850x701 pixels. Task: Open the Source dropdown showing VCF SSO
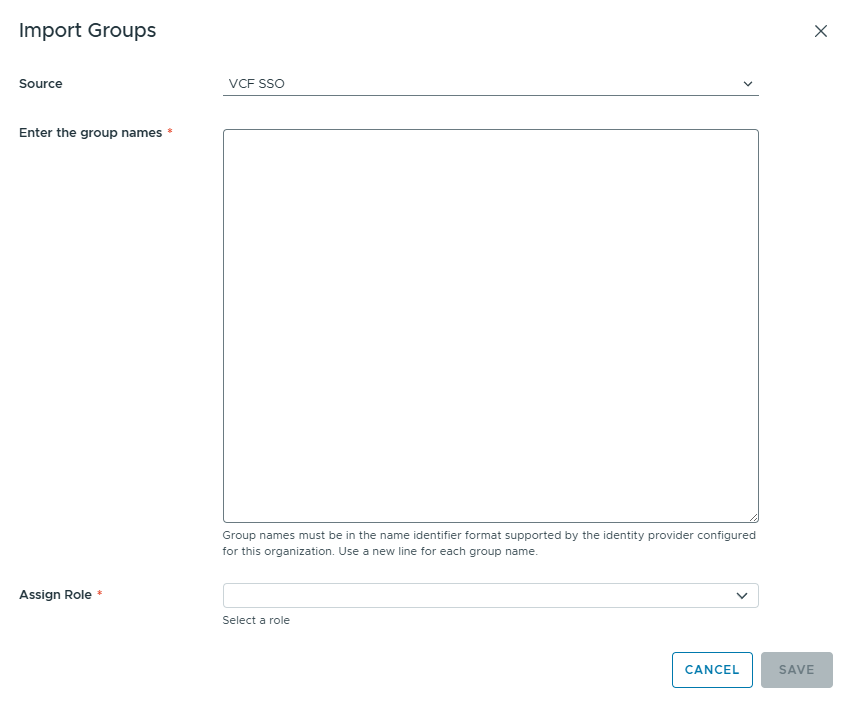click(x=491, y=84)
